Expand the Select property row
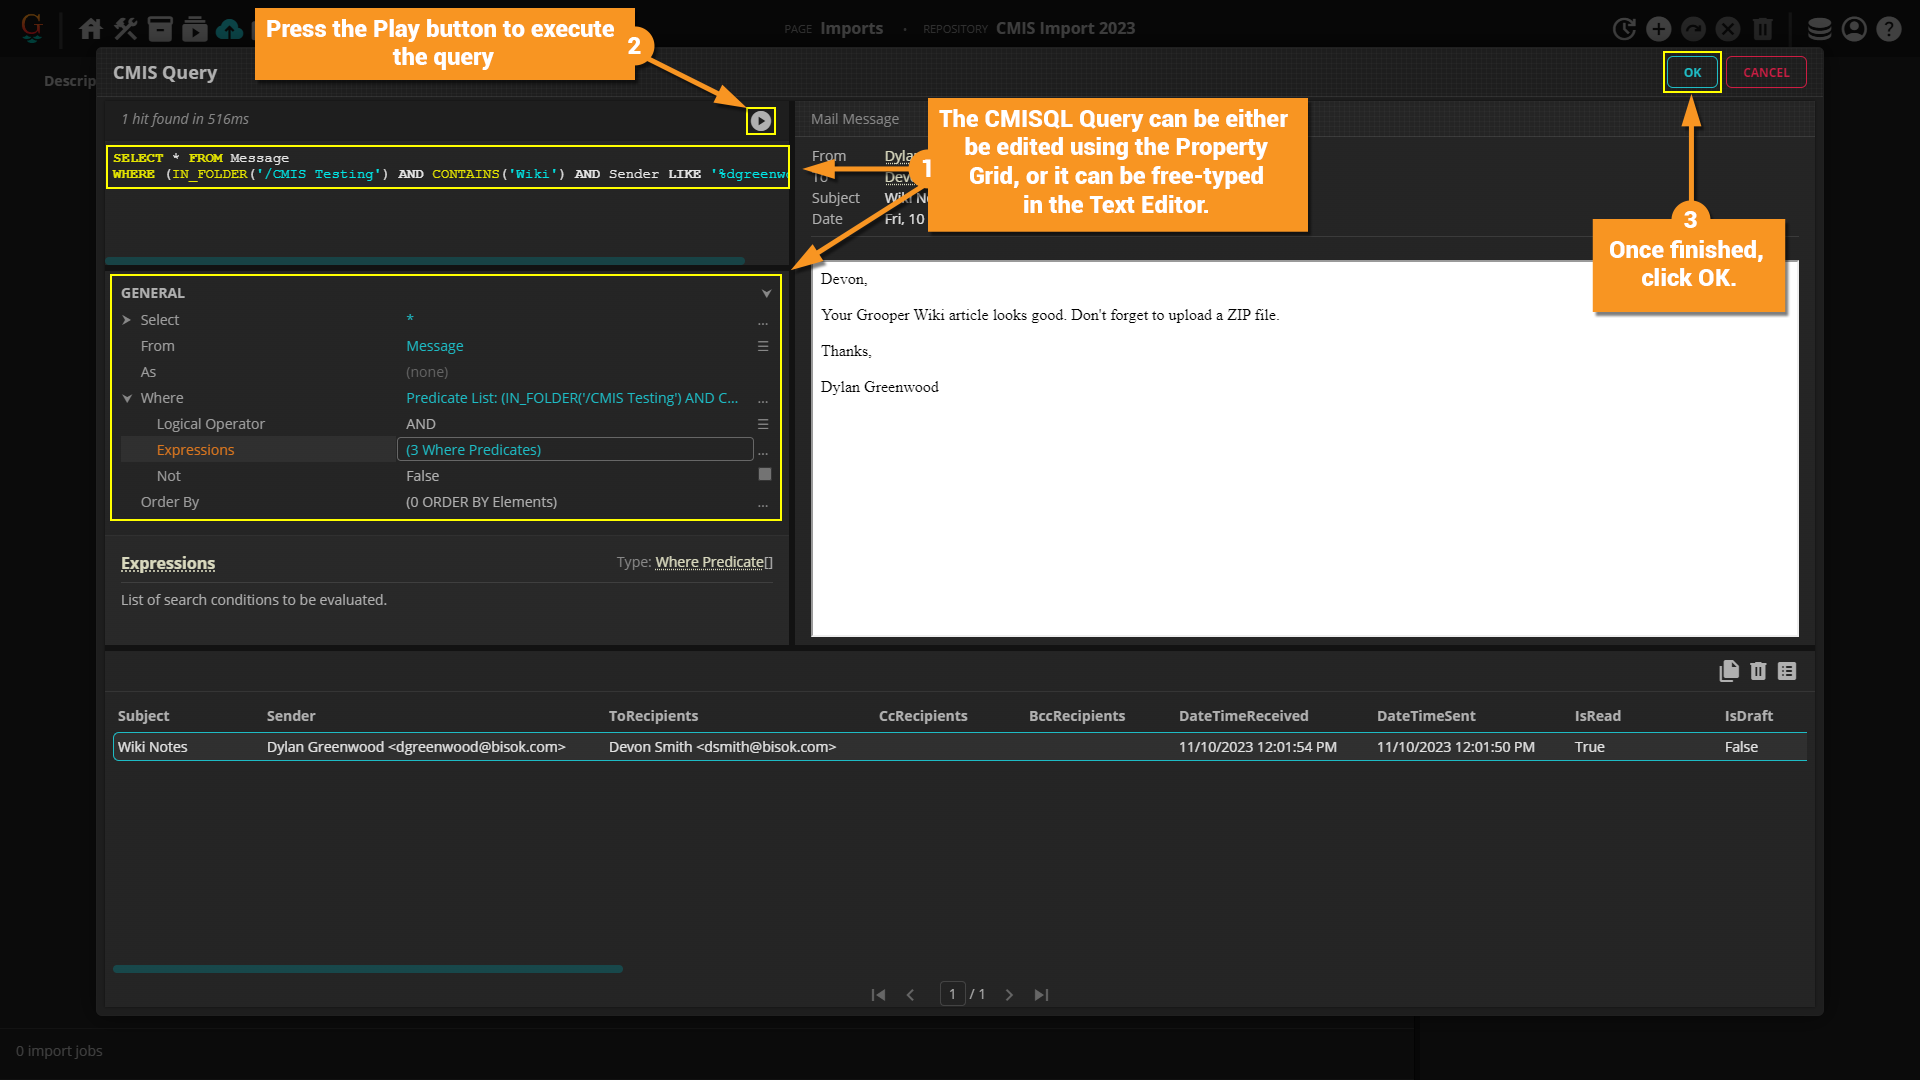Viewport: 1920px width, 1080px height. [127, 320]
